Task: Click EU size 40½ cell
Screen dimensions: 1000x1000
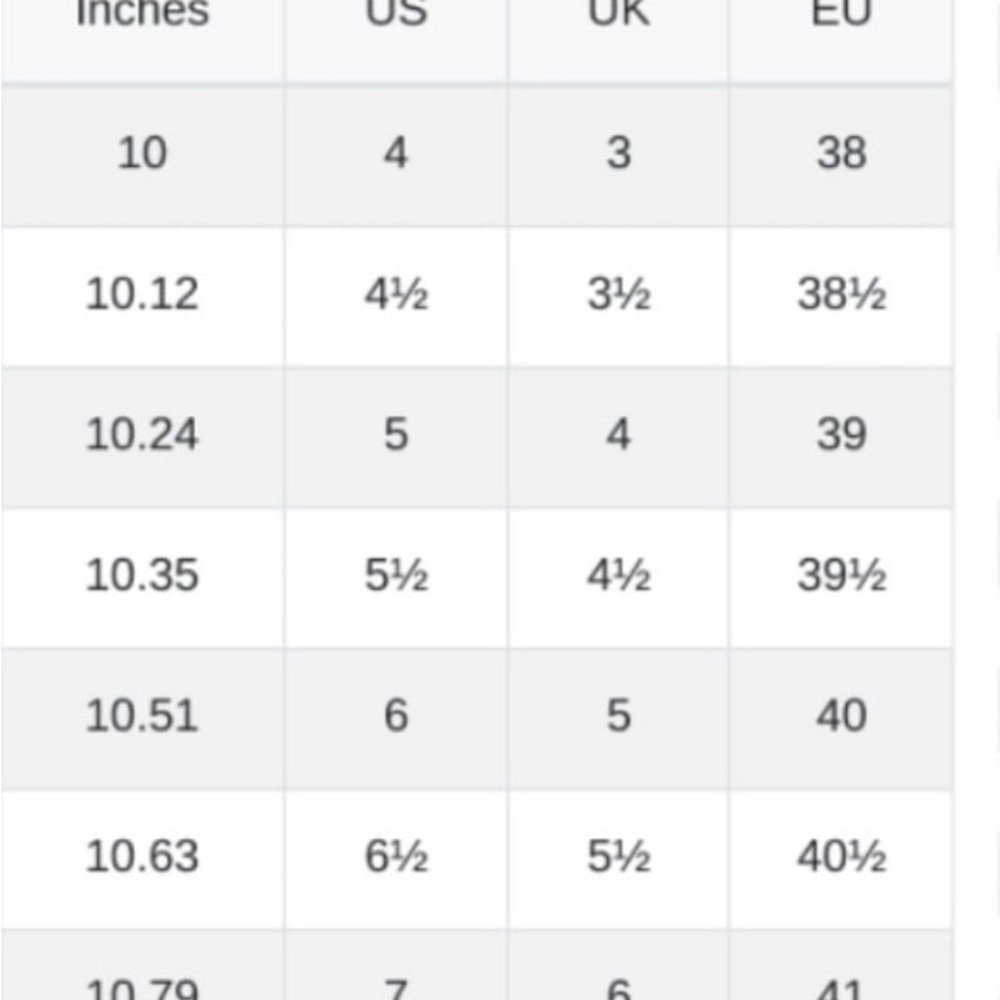Action: 841,857
